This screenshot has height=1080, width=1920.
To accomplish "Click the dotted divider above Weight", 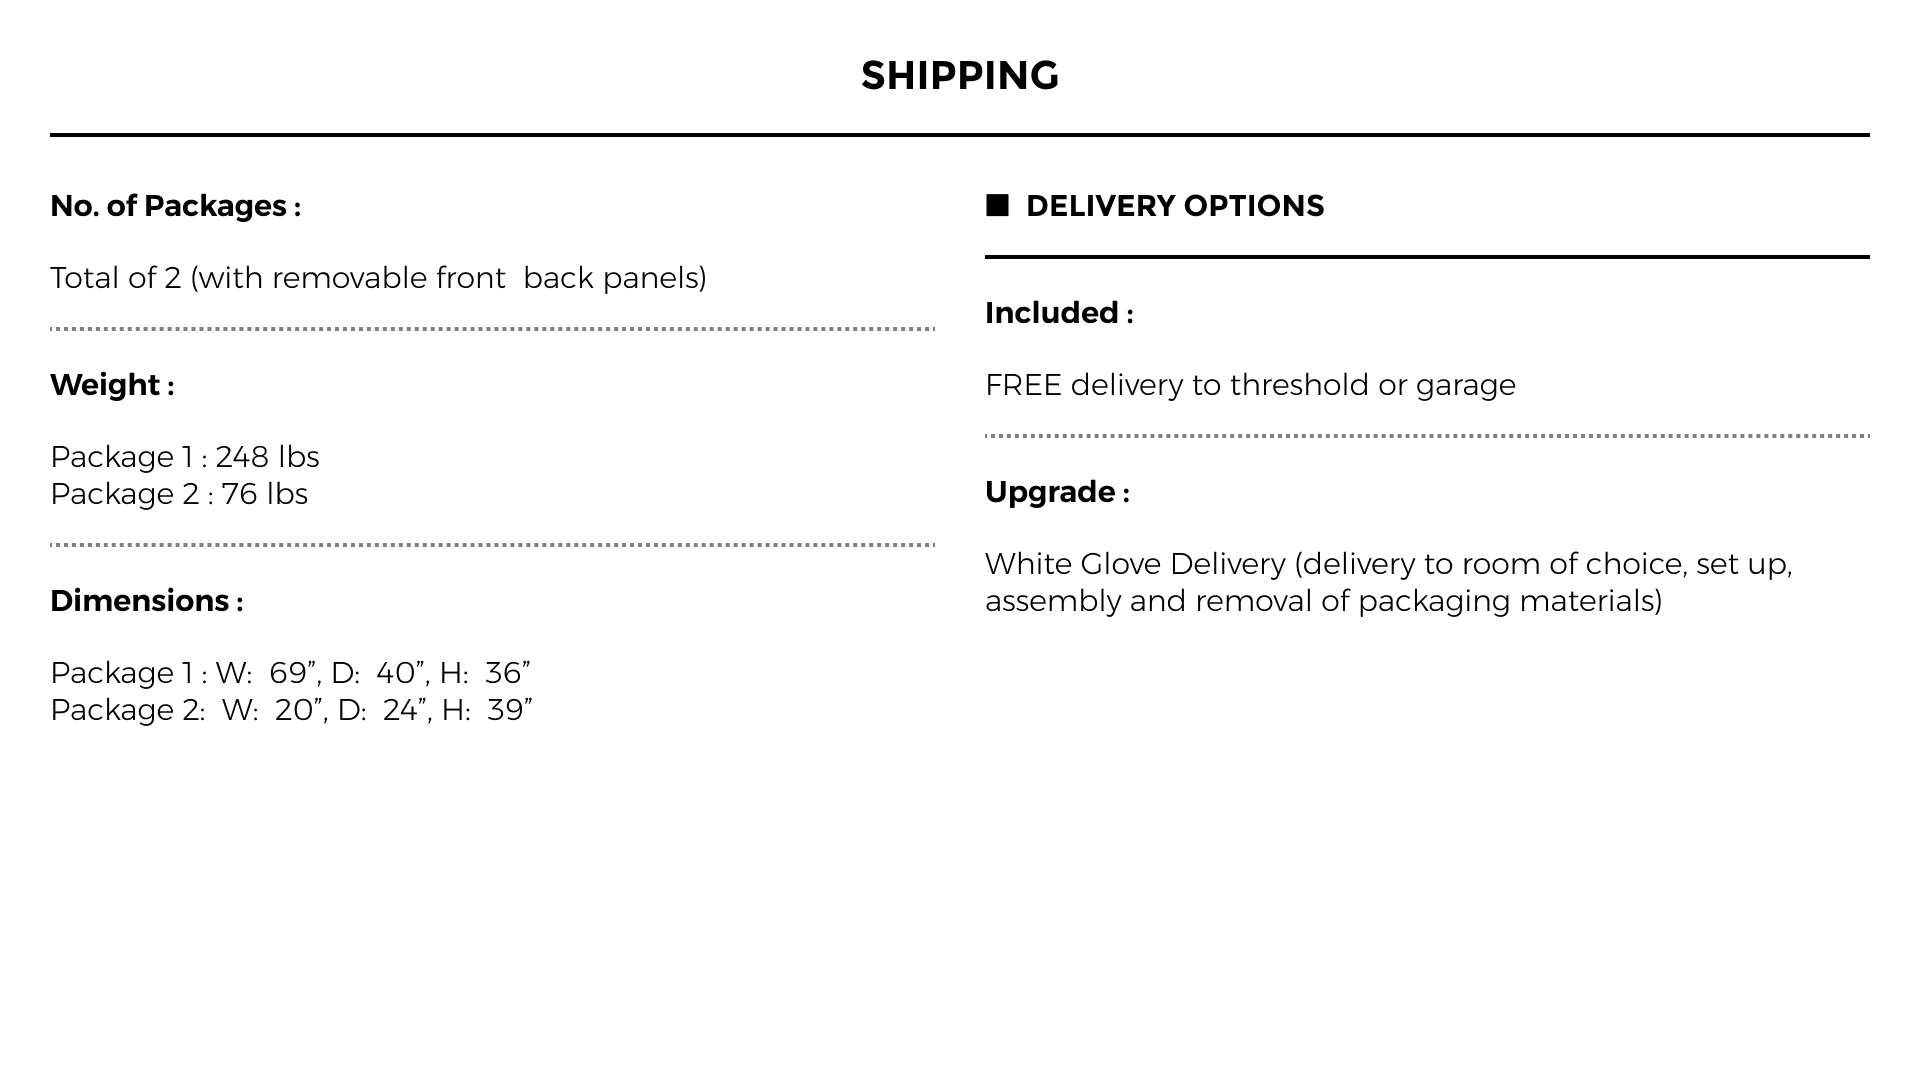I will (492, 328).
